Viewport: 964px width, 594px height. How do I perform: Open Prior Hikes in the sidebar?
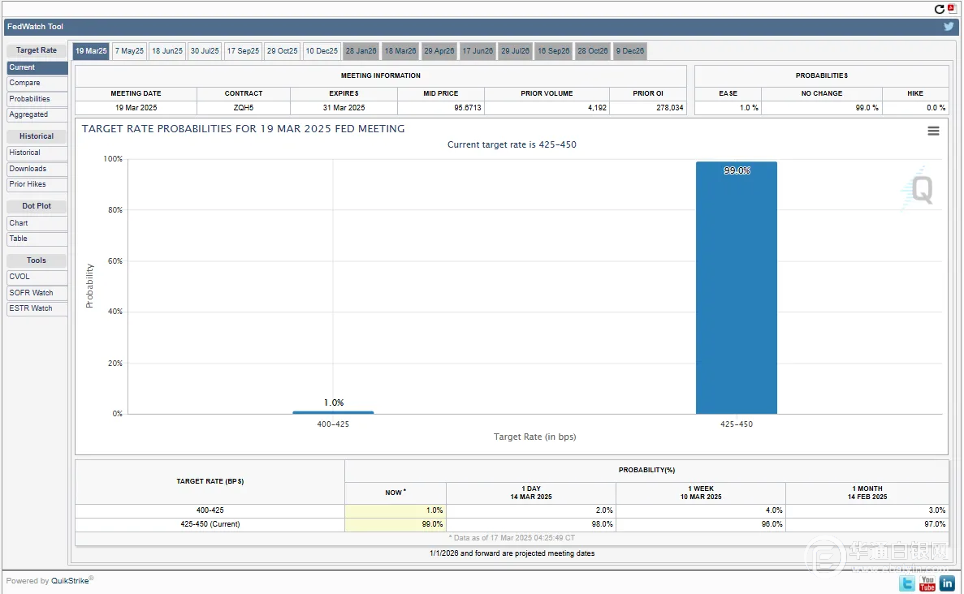pyautogui.click(x=37, y=184)
